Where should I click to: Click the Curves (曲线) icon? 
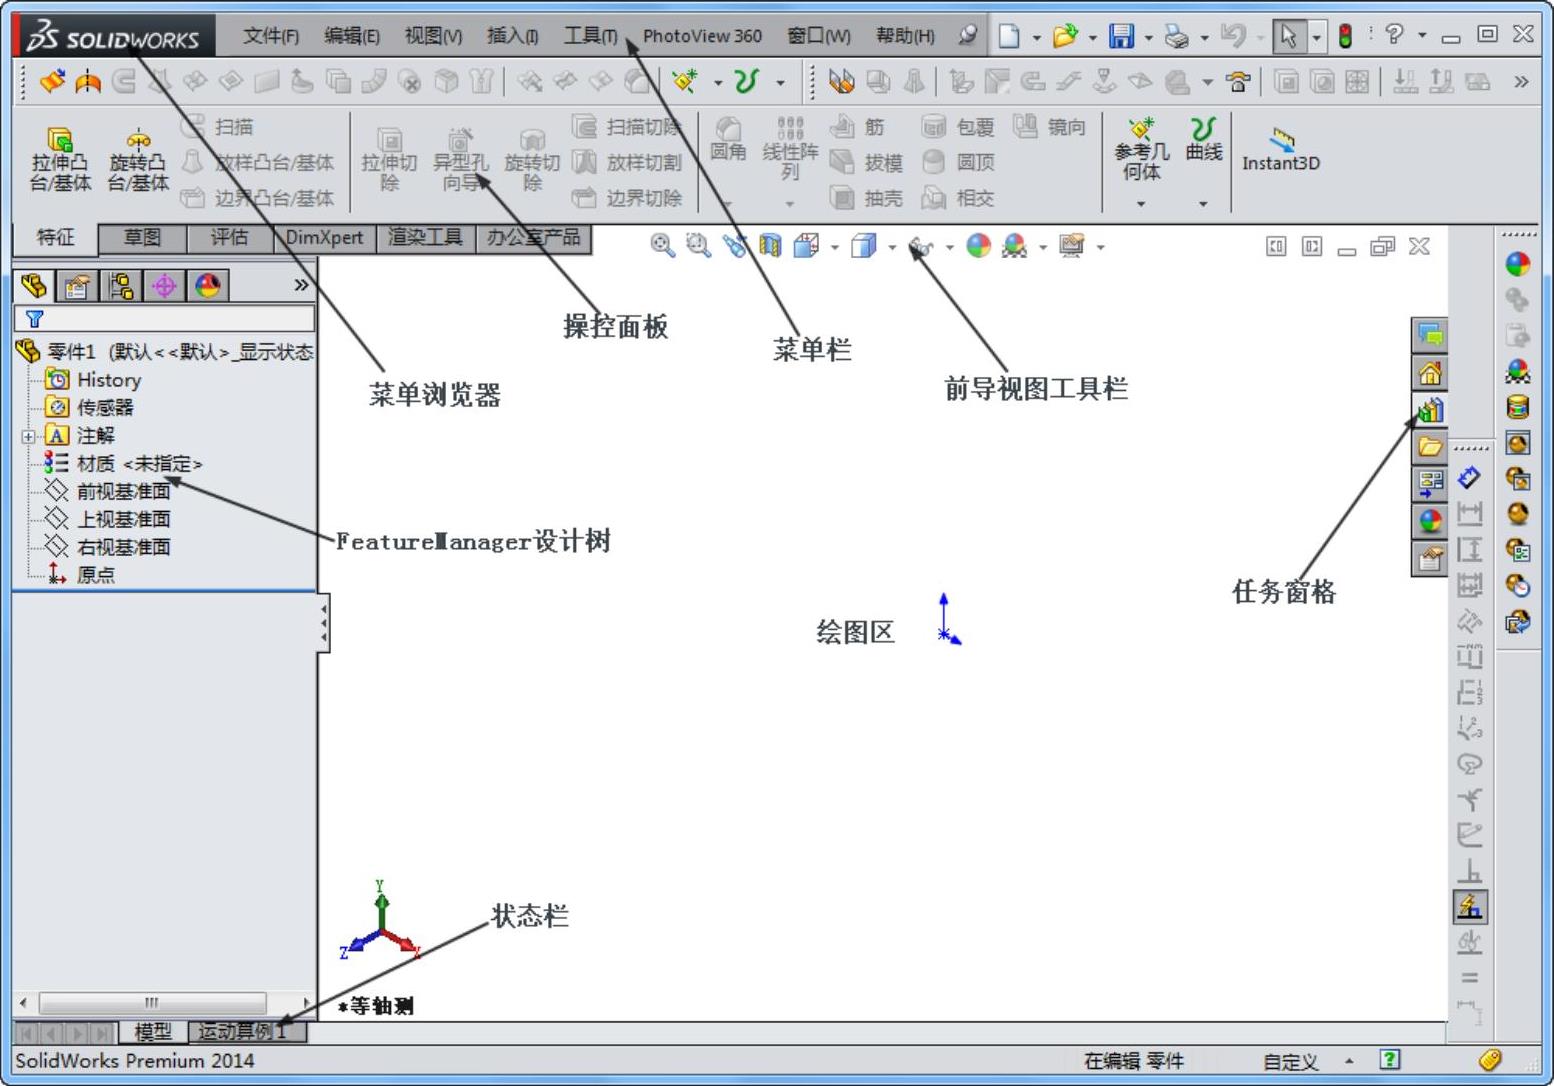point(1204,139)
